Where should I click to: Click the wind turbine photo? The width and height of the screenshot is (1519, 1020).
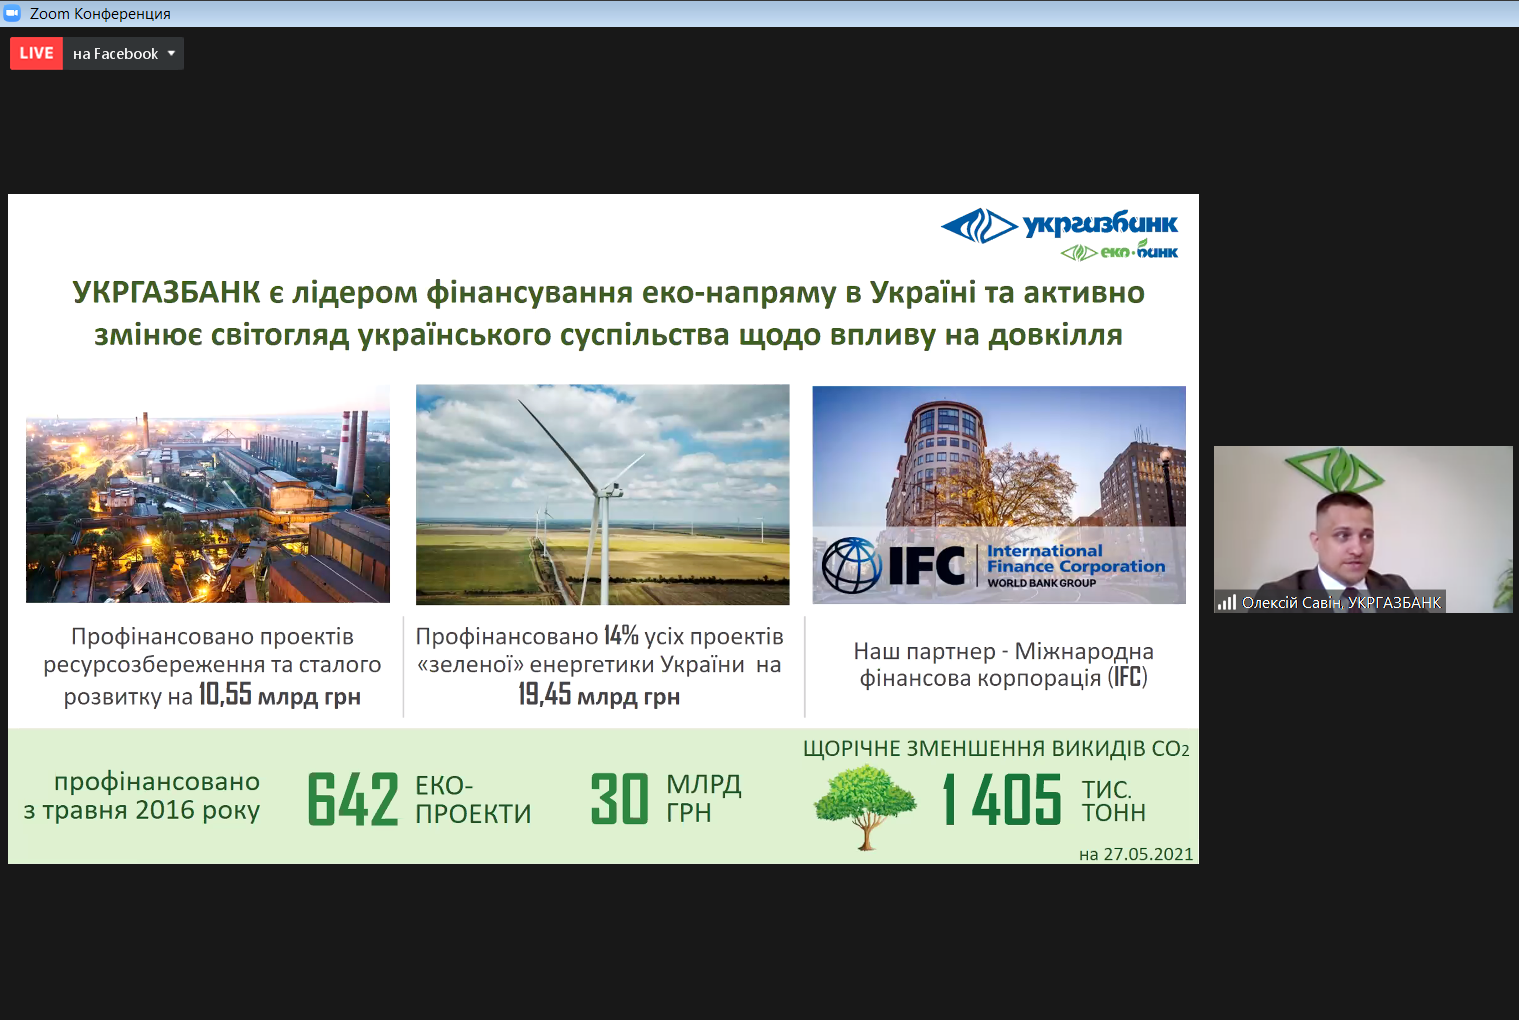coord(602,495)
